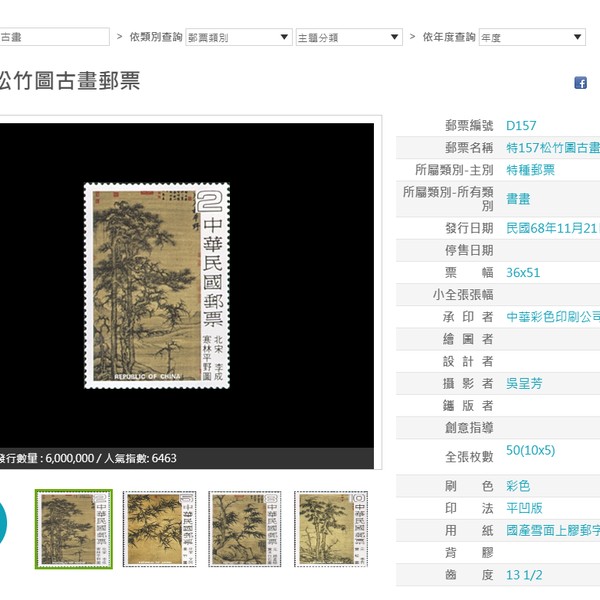Click photographer name 吳呈芳
The width and height of the screenshot is (600, 600).
[x=524, y=383]
